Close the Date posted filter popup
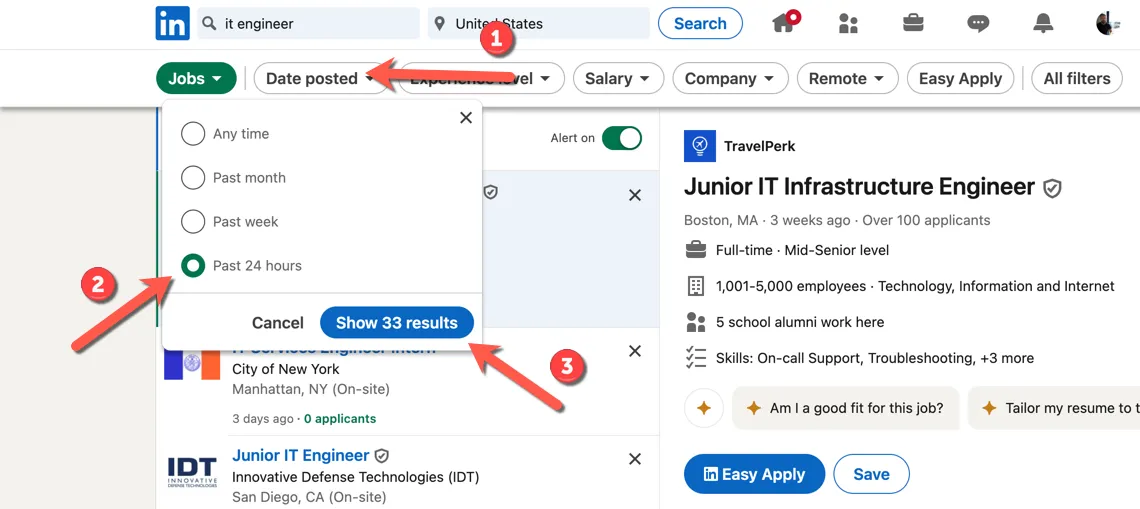The height and width of the screenshot is (509, 1140). point(466,117)
